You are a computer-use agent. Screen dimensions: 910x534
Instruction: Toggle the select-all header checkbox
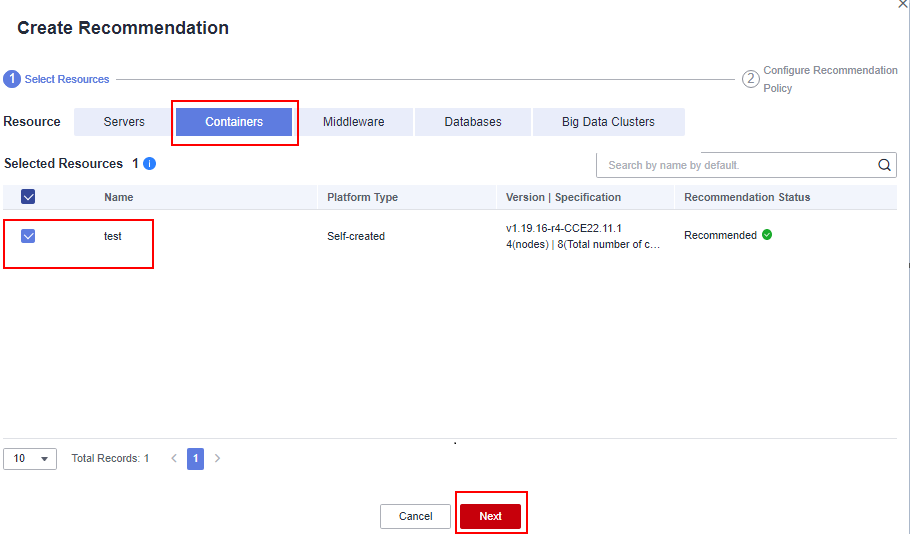pyautogui.click(x=28, y=197)
